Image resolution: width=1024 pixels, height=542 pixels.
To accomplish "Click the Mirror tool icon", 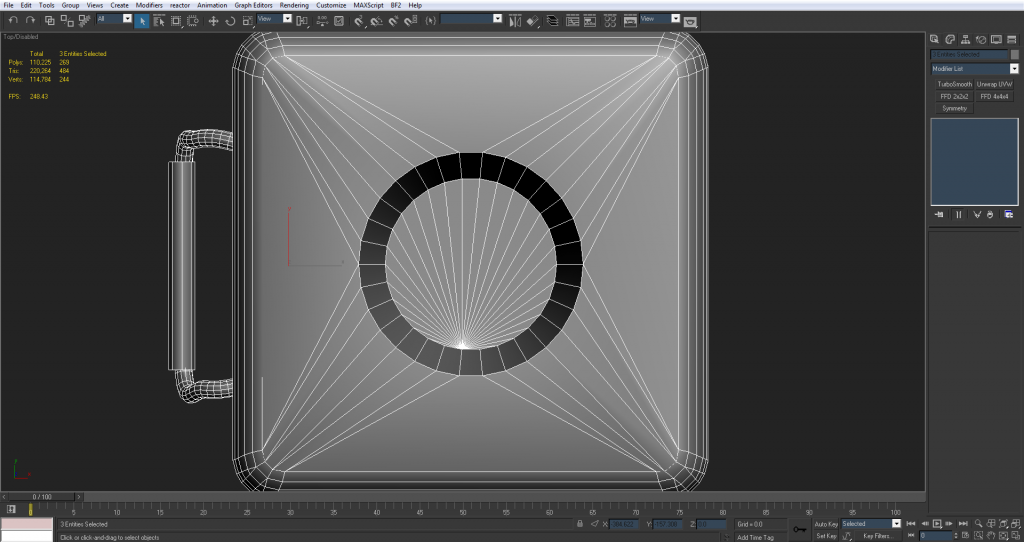I will tap(513, 20).
